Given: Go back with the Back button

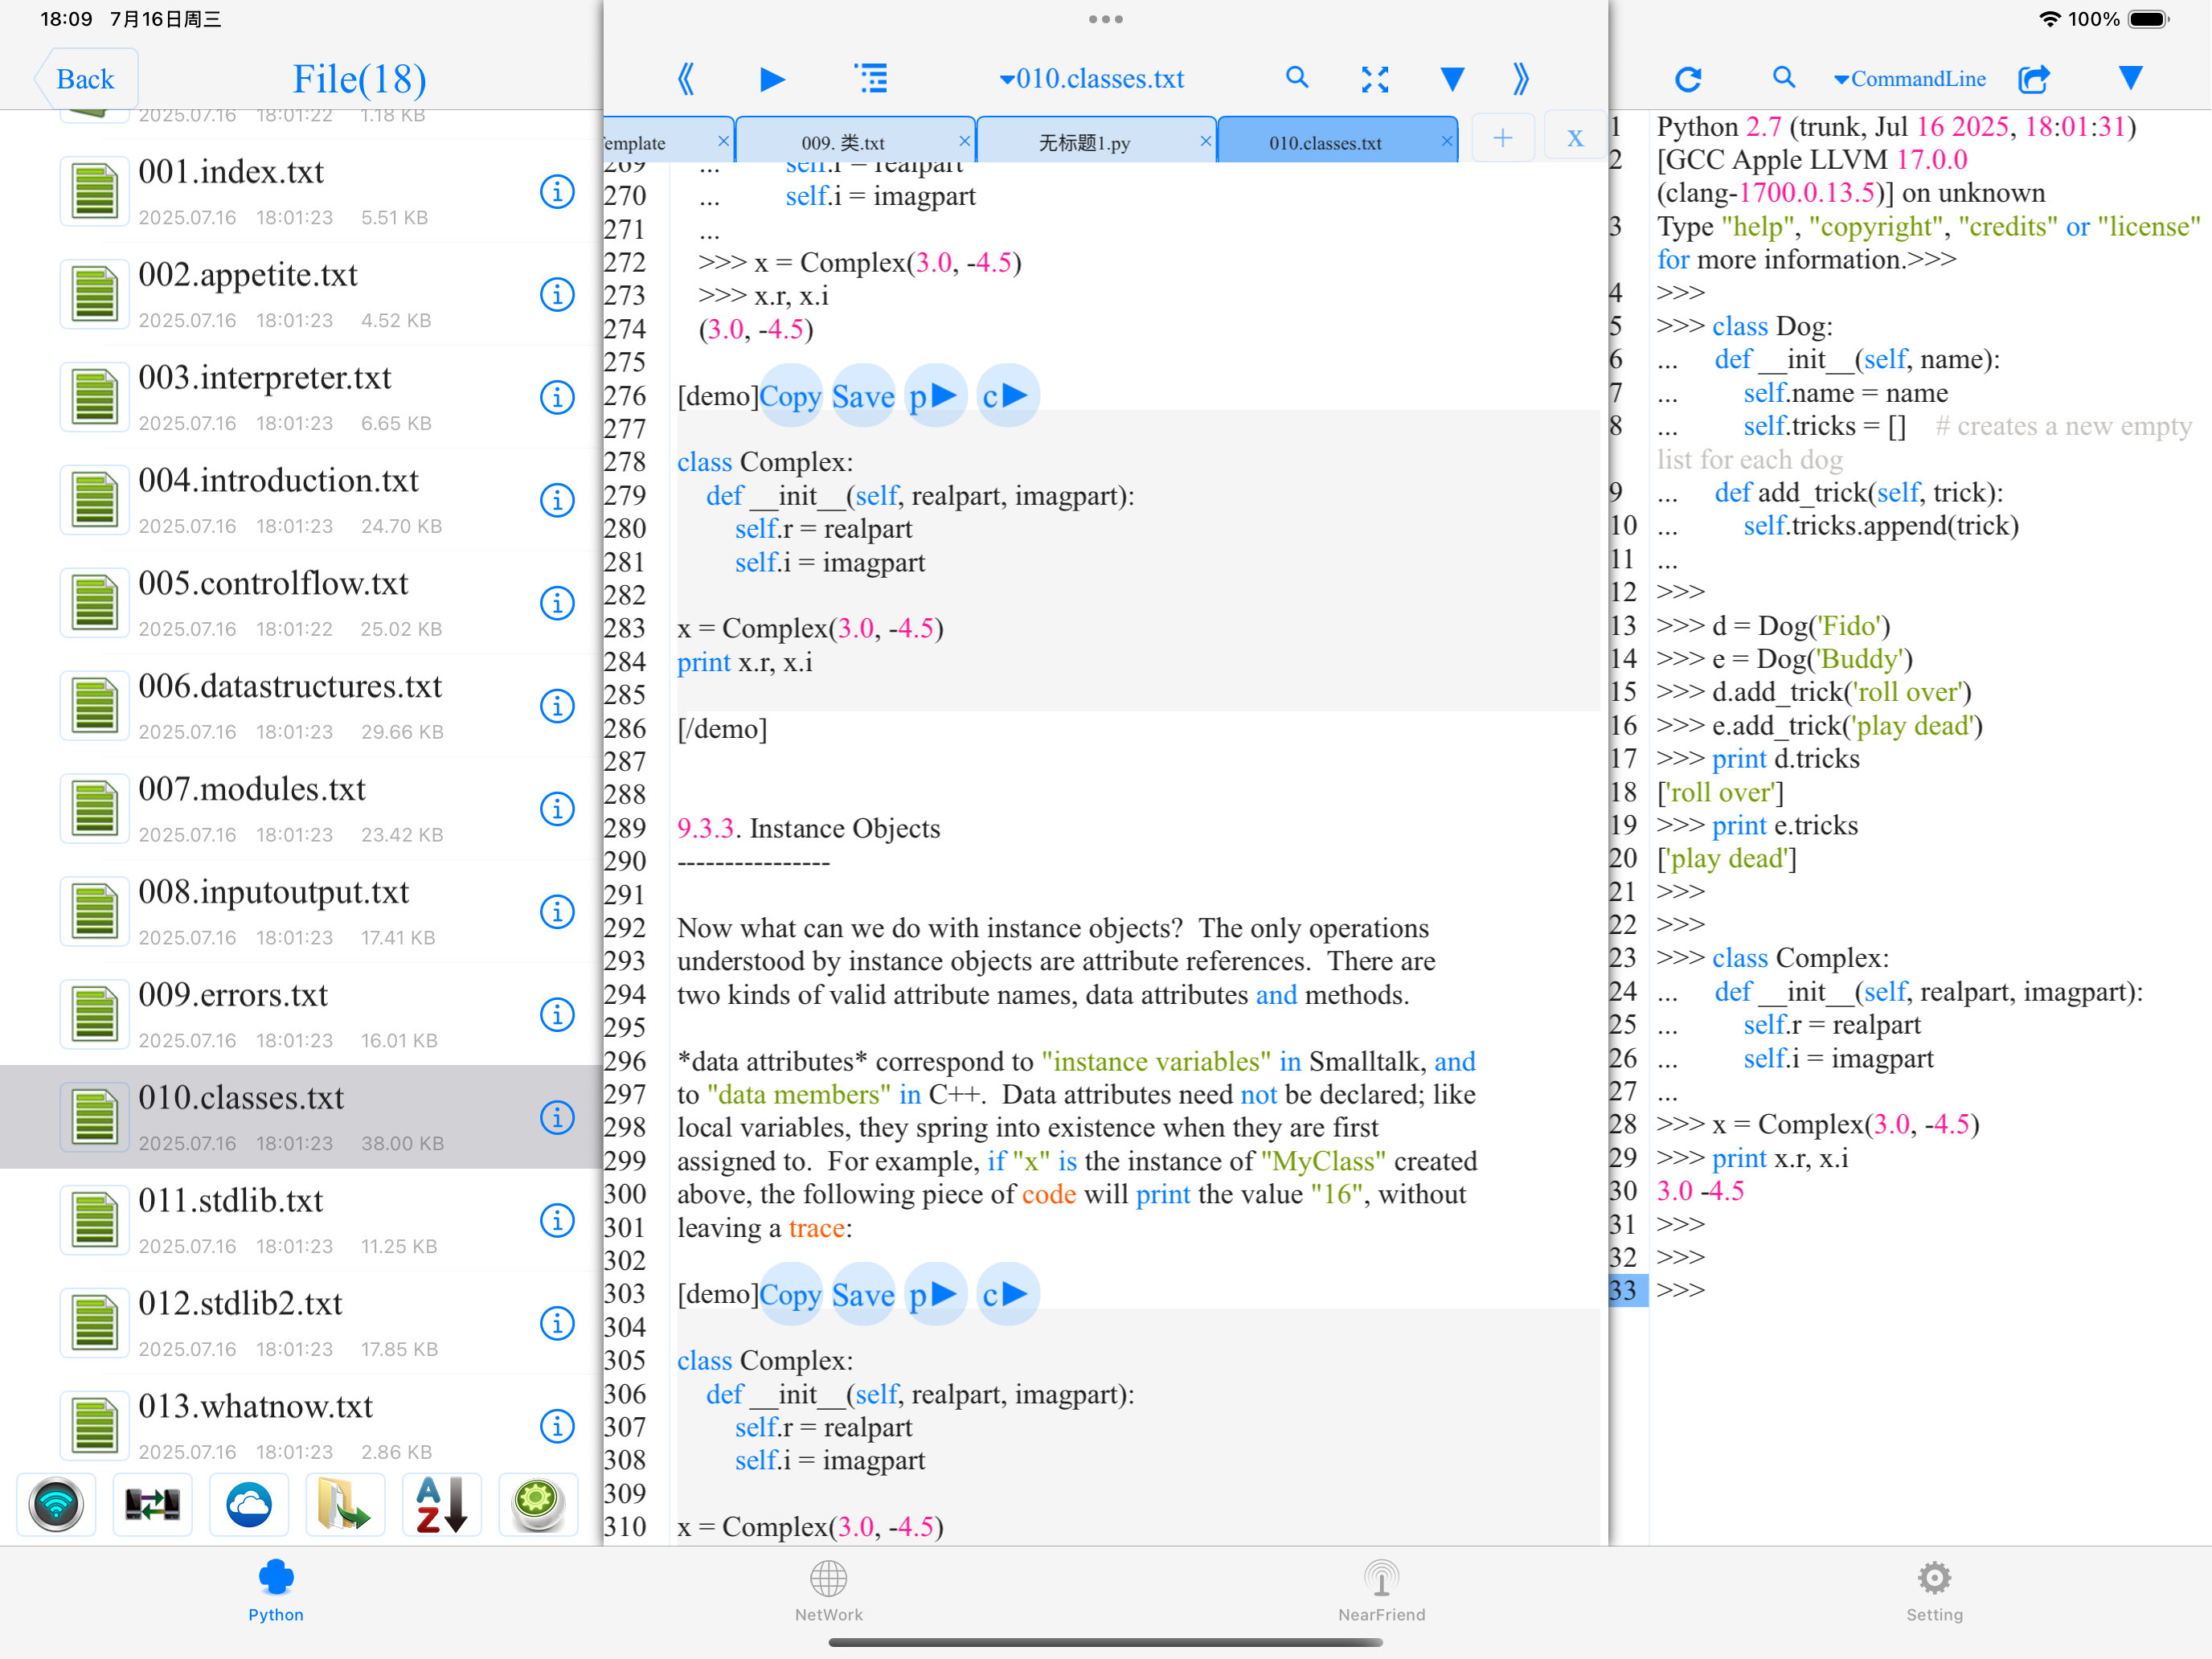Looking at the screenshot, I should point(85,79).
